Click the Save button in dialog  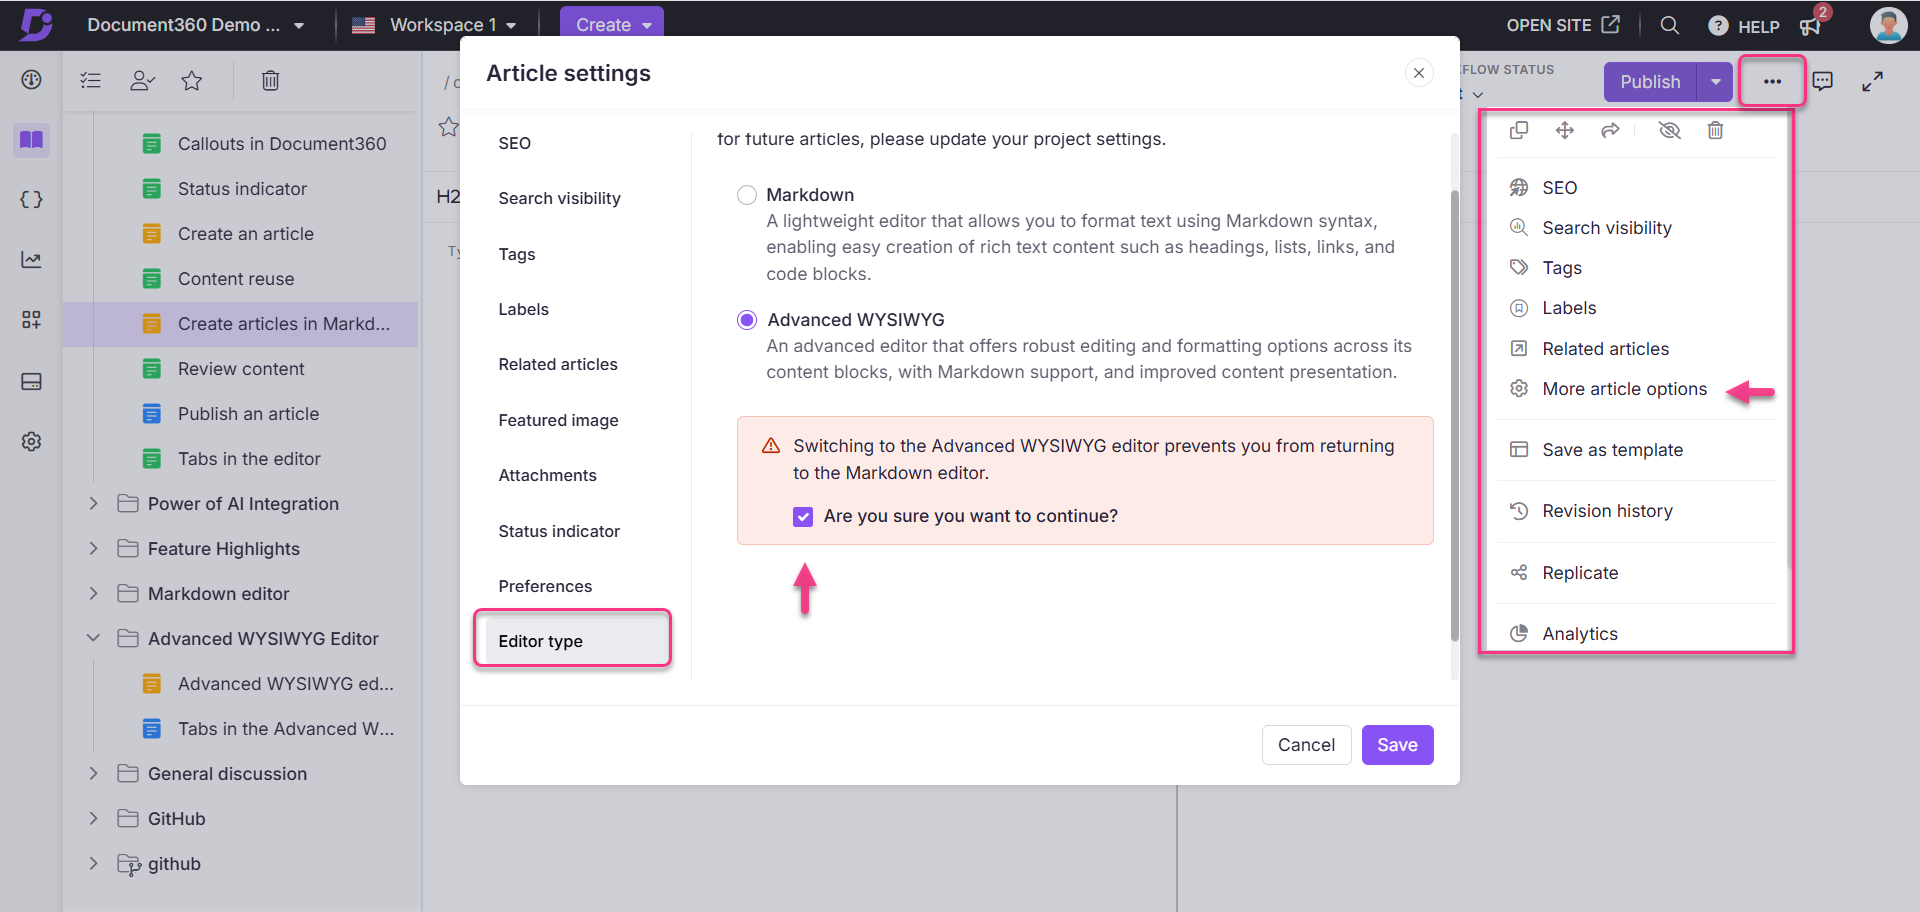(x=1397, y=745)
